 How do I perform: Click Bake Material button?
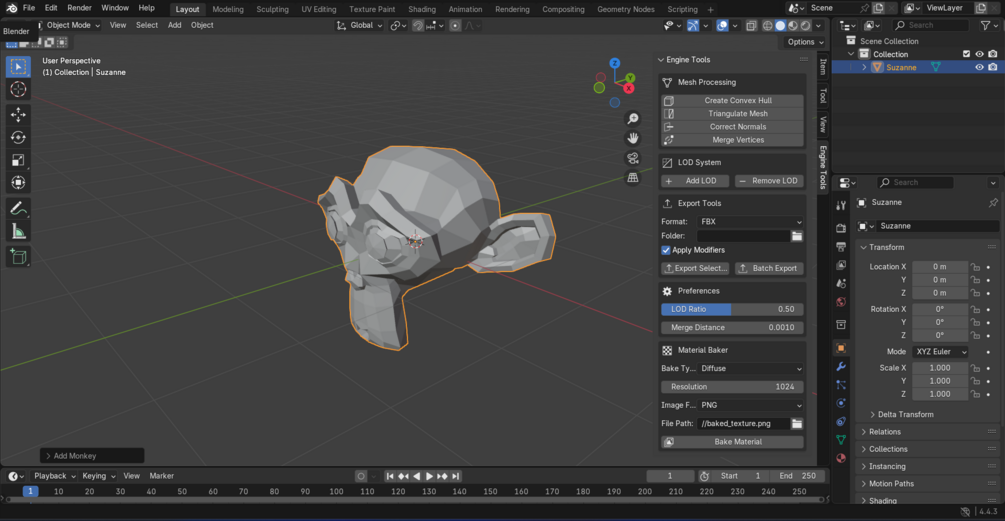pos(732,442)
